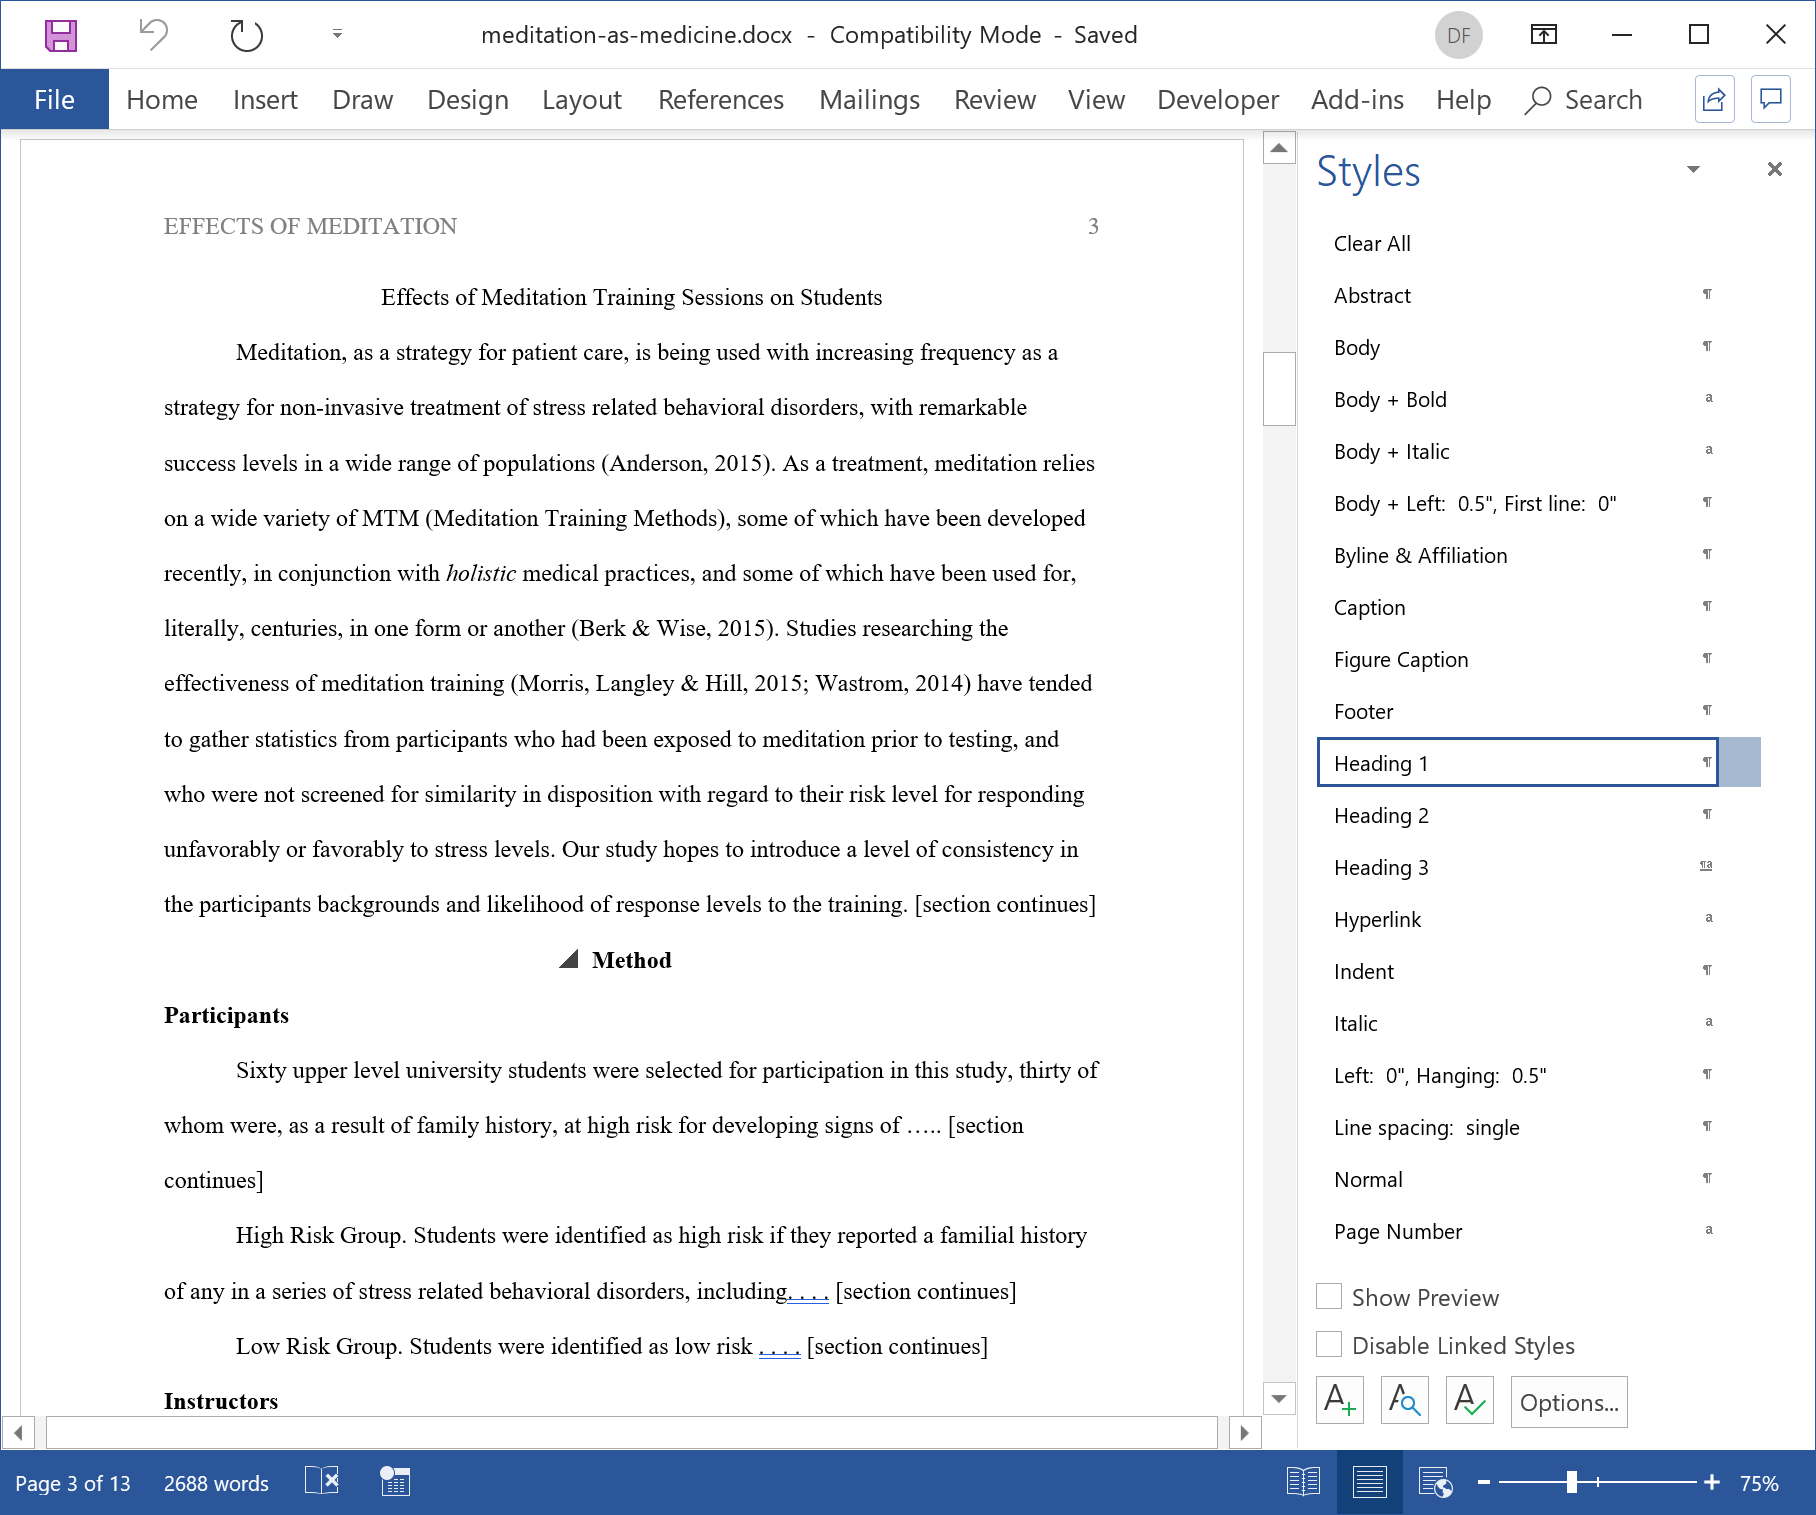Click the New Style button icon

coord(1340,1400)
